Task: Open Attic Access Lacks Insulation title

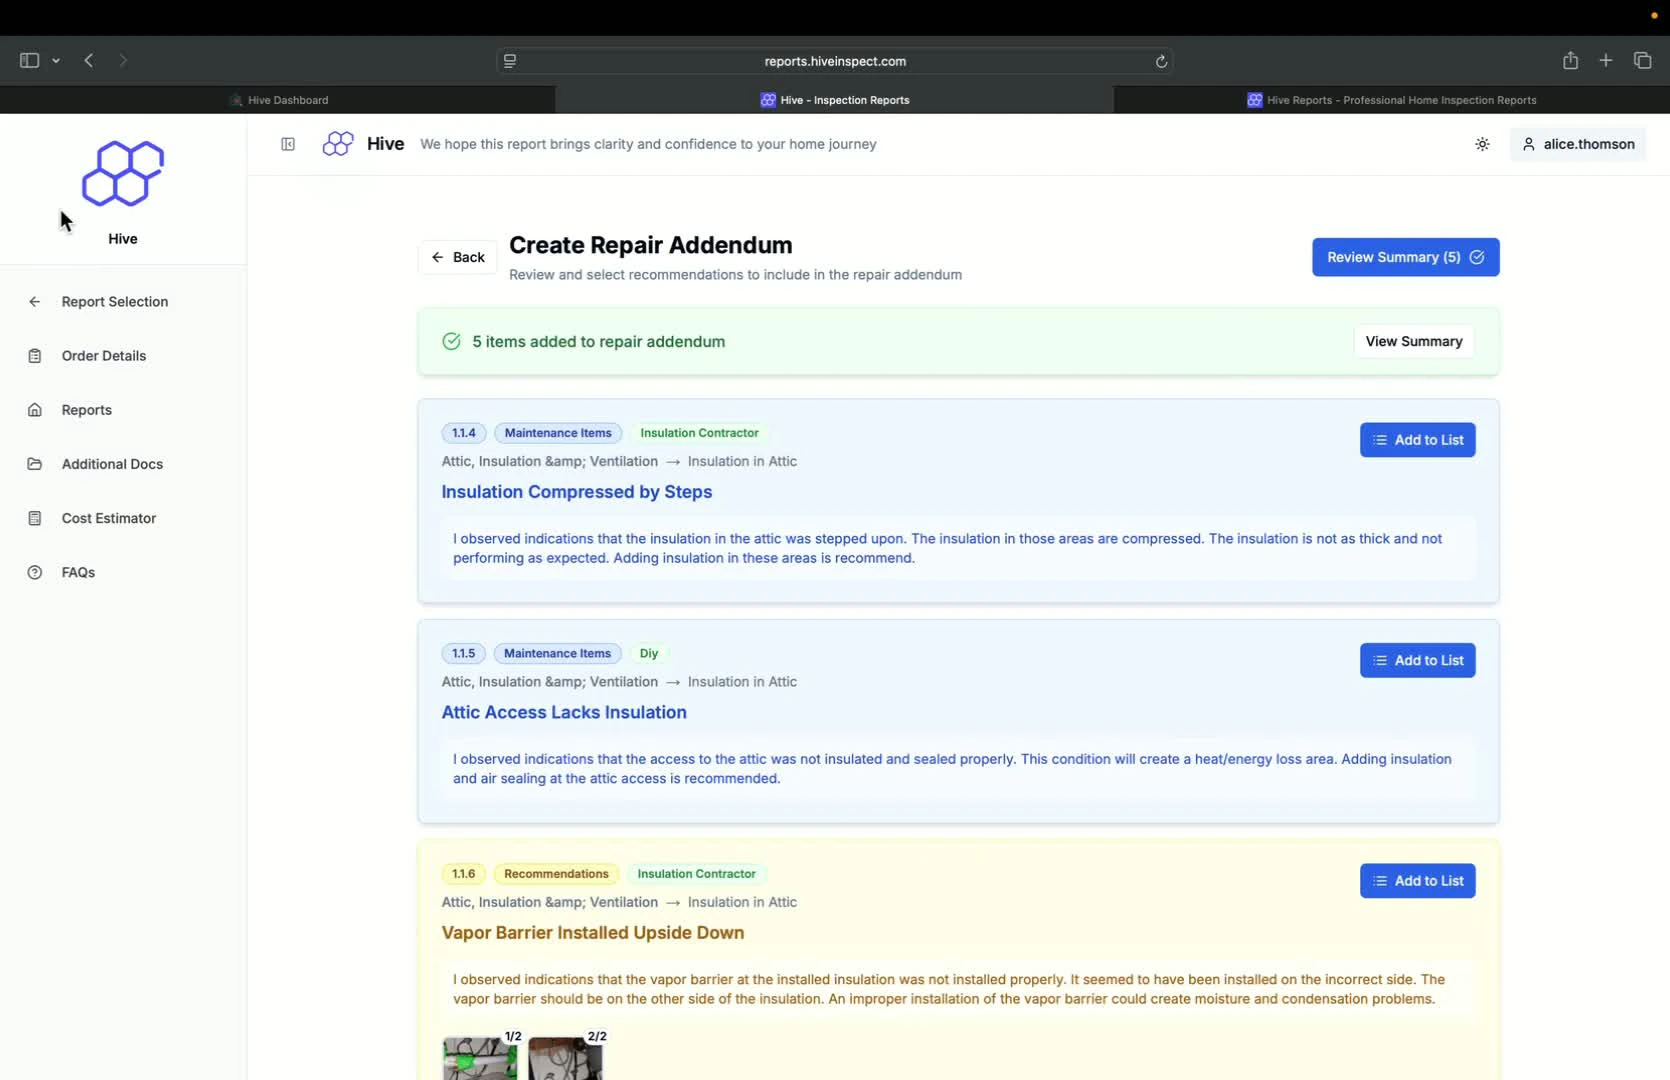Action: (564, 712)
